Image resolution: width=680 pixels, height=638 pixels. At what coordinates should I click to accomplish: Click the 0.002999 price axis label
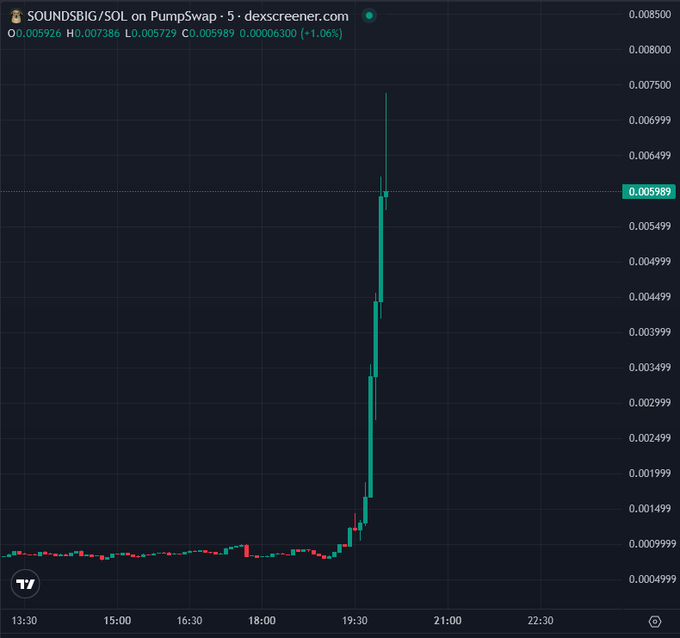click(x=650, y=403)
